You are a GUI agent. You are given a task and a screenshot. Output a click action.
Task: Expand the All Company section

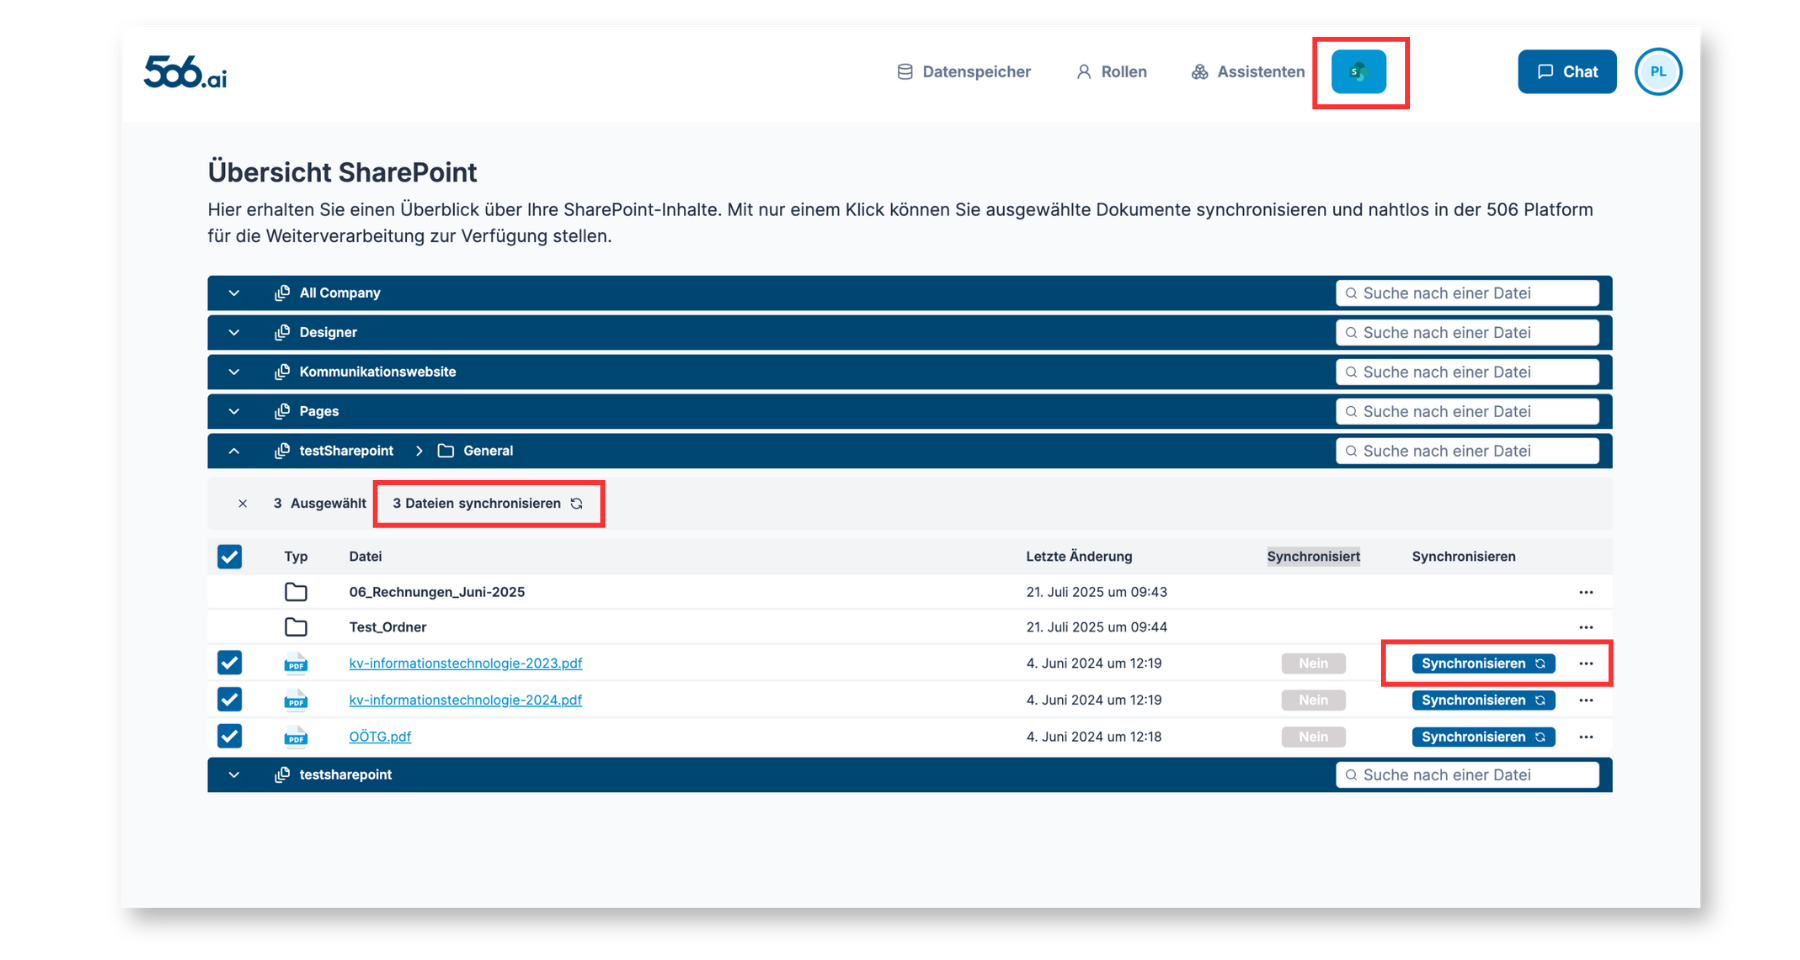tap(234, 293)
